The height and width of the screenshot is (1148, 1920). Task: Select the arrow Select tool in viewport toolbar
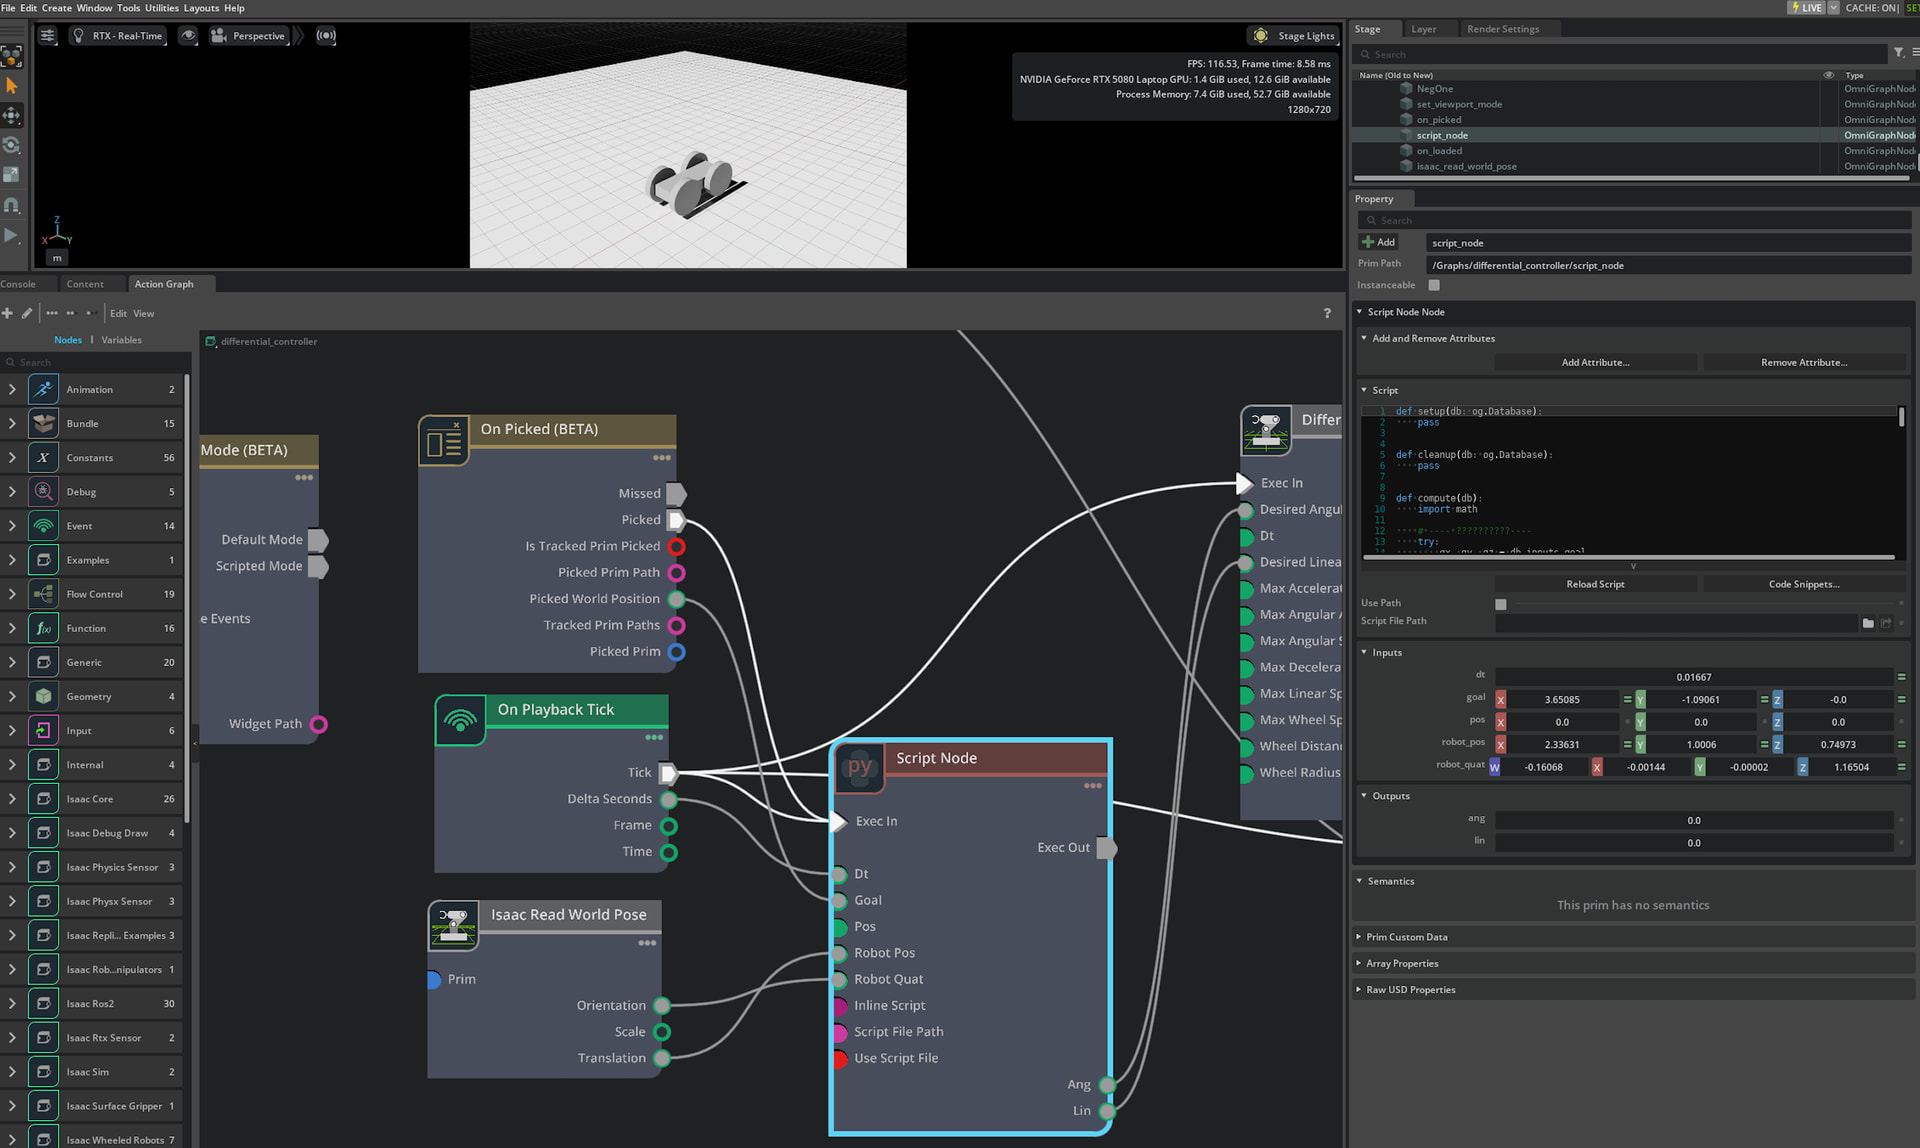coord(12,85)
